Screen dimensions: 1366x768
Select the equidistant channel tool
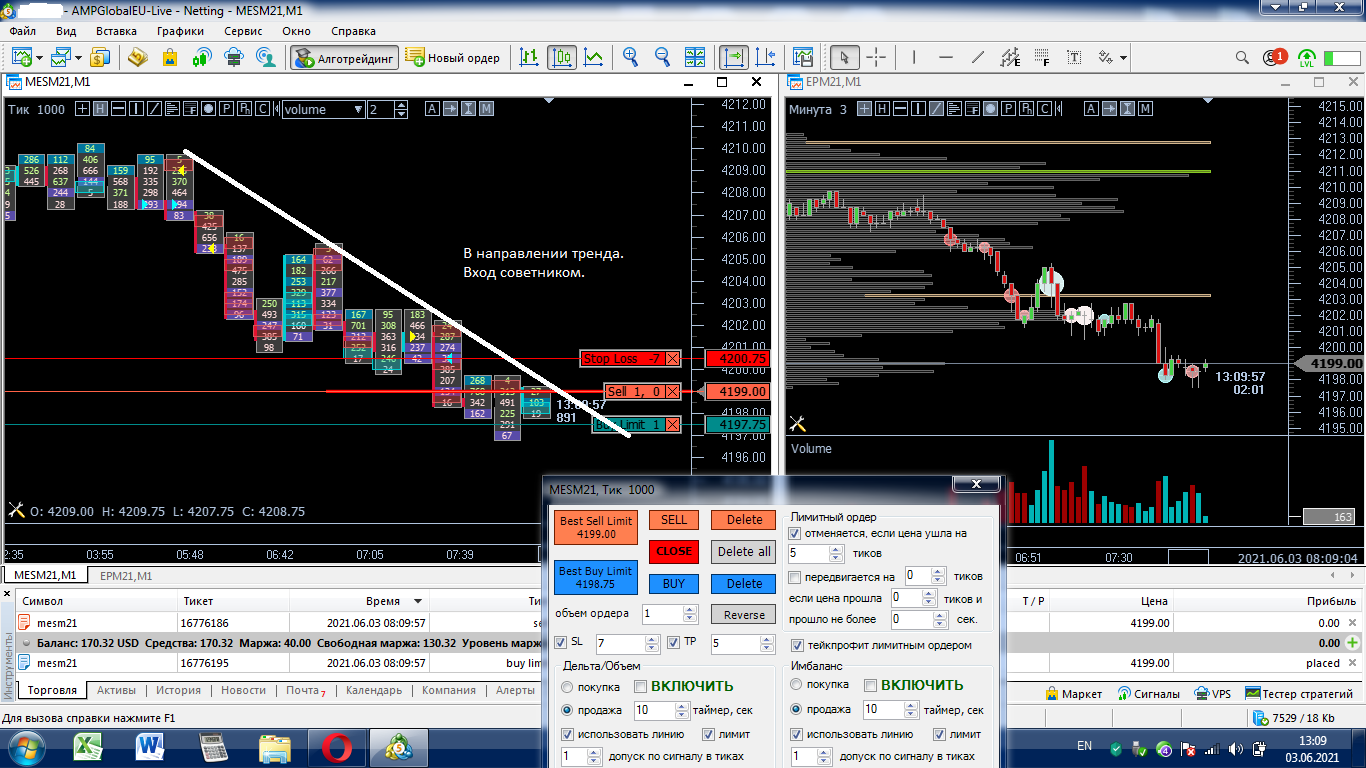1010,57
